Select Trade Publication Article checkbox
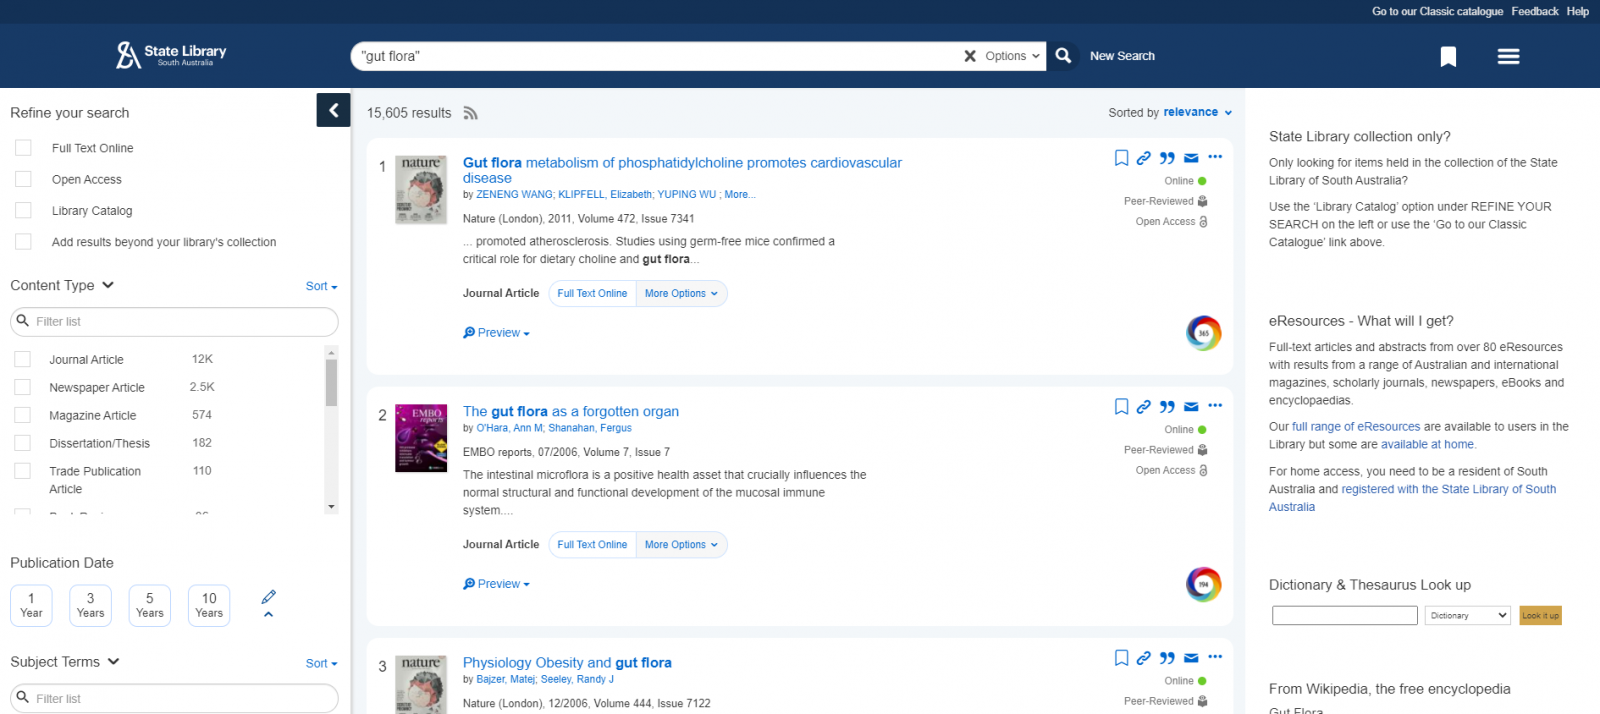The width and height of the screenshot is (1600, 714). click(22, 471)
